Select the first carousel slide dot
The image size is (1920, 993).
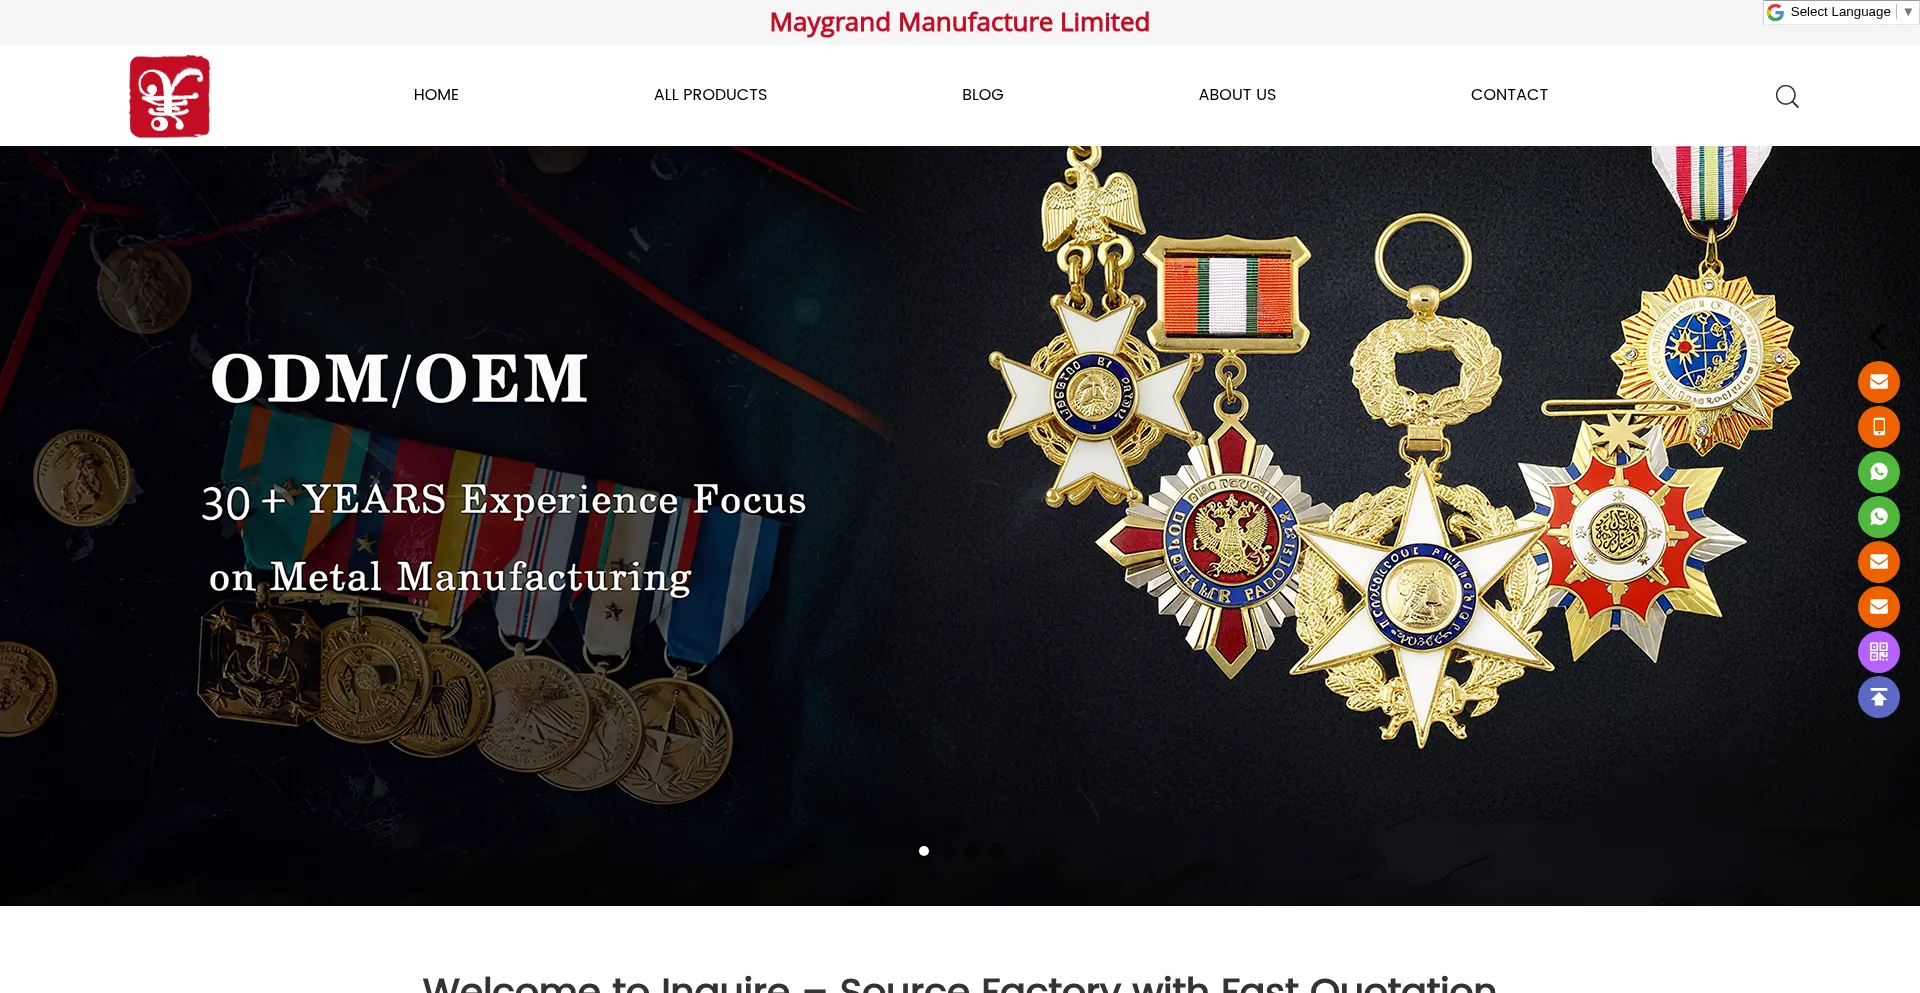pyautogui.click(x=924, y=851)
